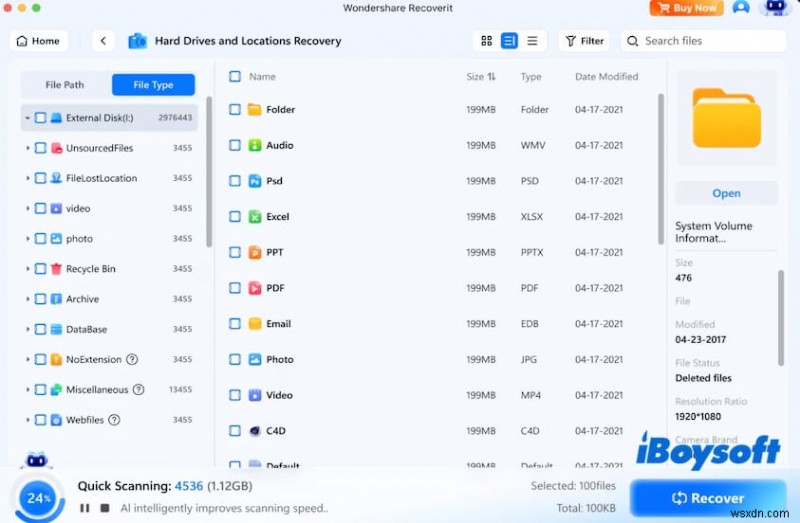Stop the quick scan

point(105,508)
